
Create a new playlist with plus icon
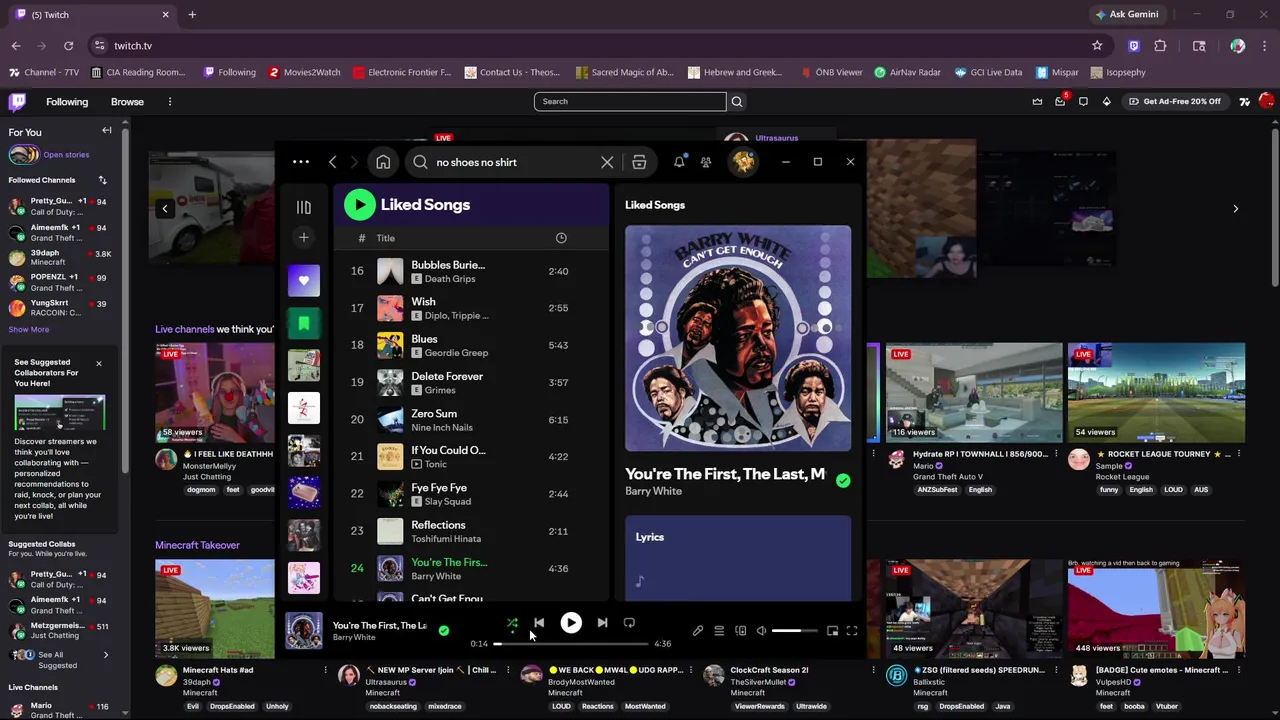[304, 237]
